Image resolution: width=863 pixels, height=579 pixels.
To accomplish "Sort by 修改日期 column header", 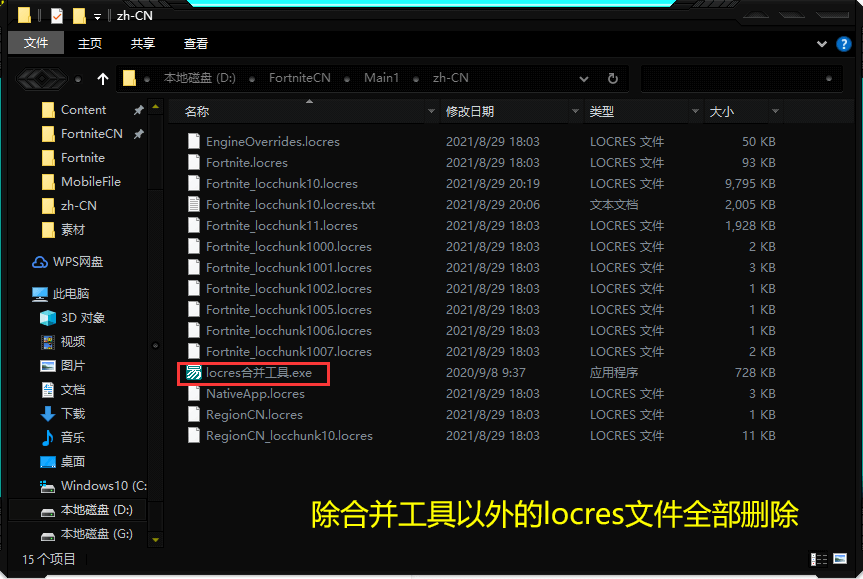I will (x=469, y=111).
